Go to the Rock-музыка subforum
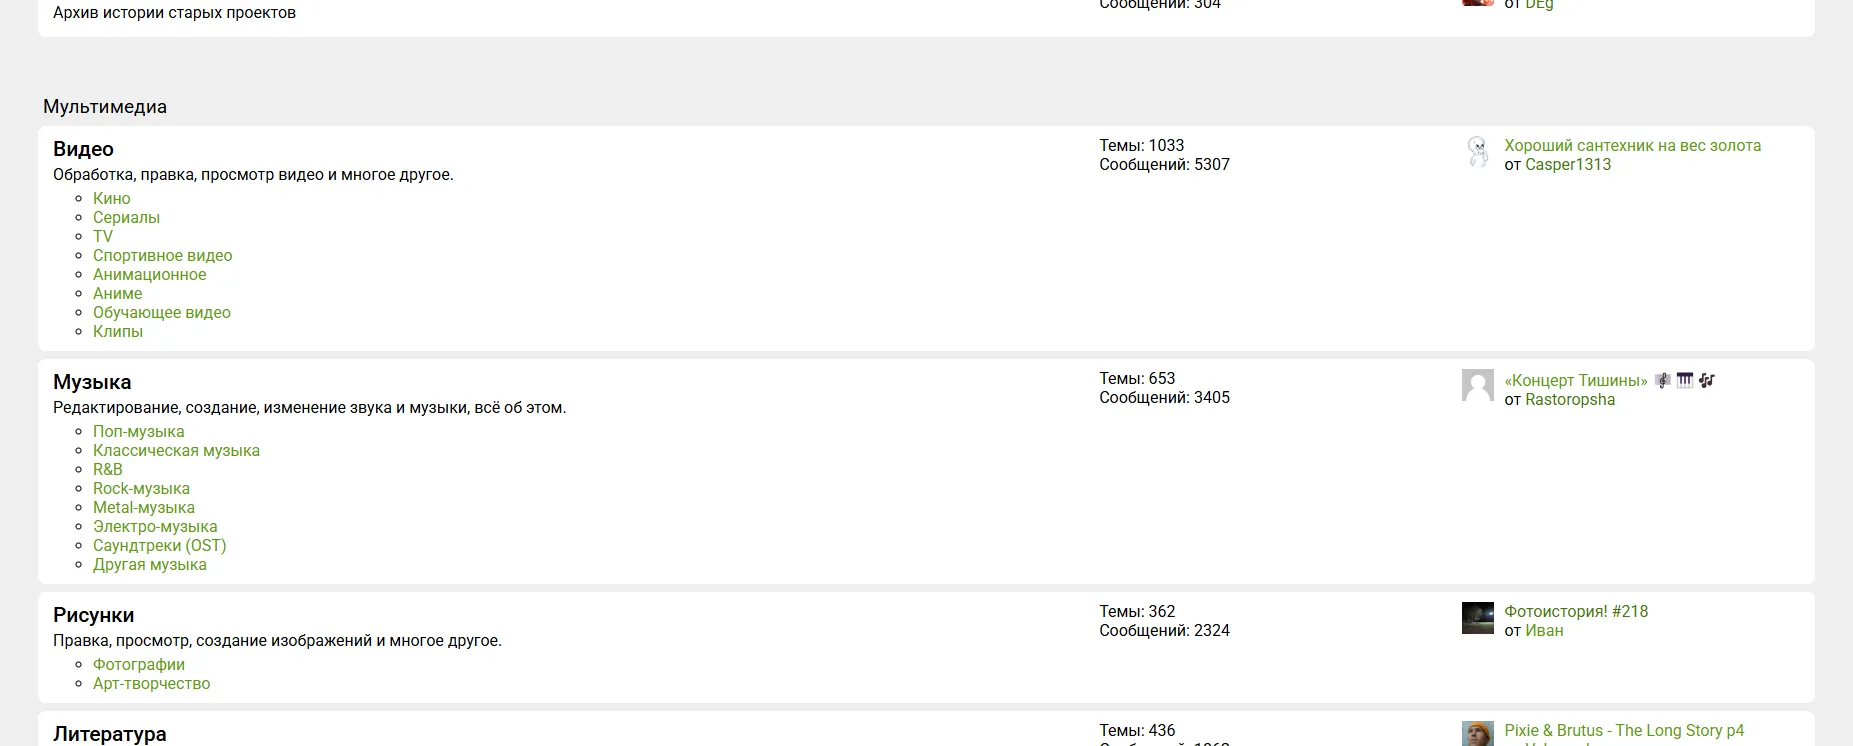This screenshot has height=746, width=1853. 141,488
